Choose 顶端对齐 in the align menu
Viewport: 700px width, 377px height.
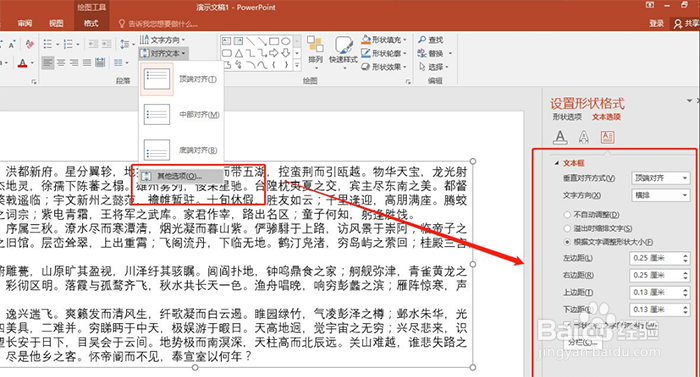tap(181, 79)
